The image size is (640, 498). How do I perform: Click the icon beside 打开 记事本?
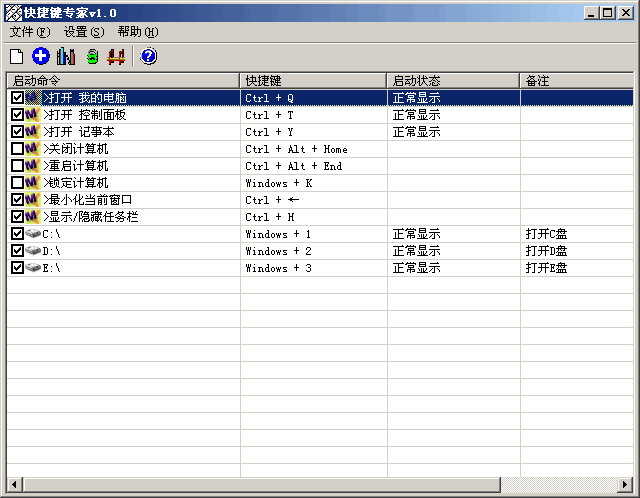pos(33,132)
